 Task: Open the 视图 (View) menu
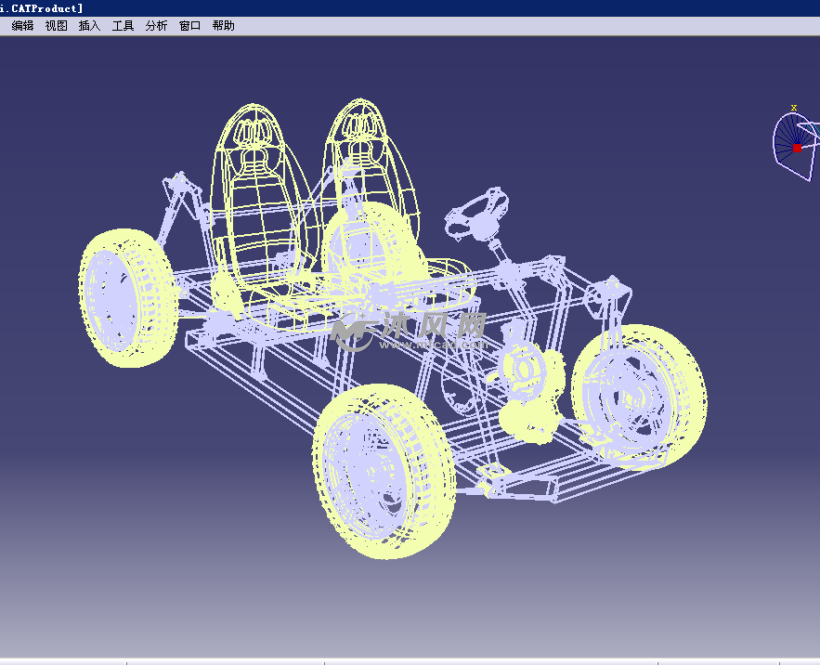pos(56,26)
